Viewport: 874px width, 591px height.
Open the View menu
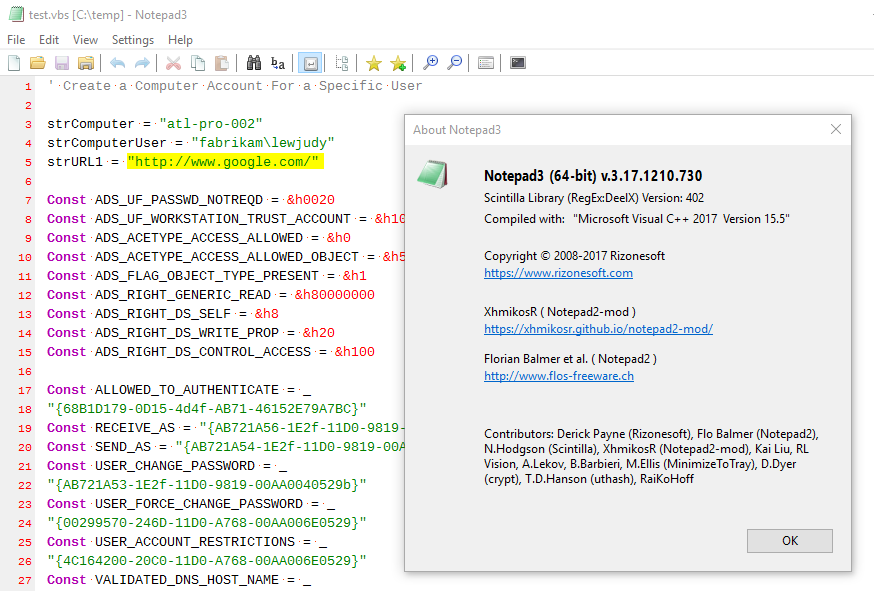tap(85, 39)
